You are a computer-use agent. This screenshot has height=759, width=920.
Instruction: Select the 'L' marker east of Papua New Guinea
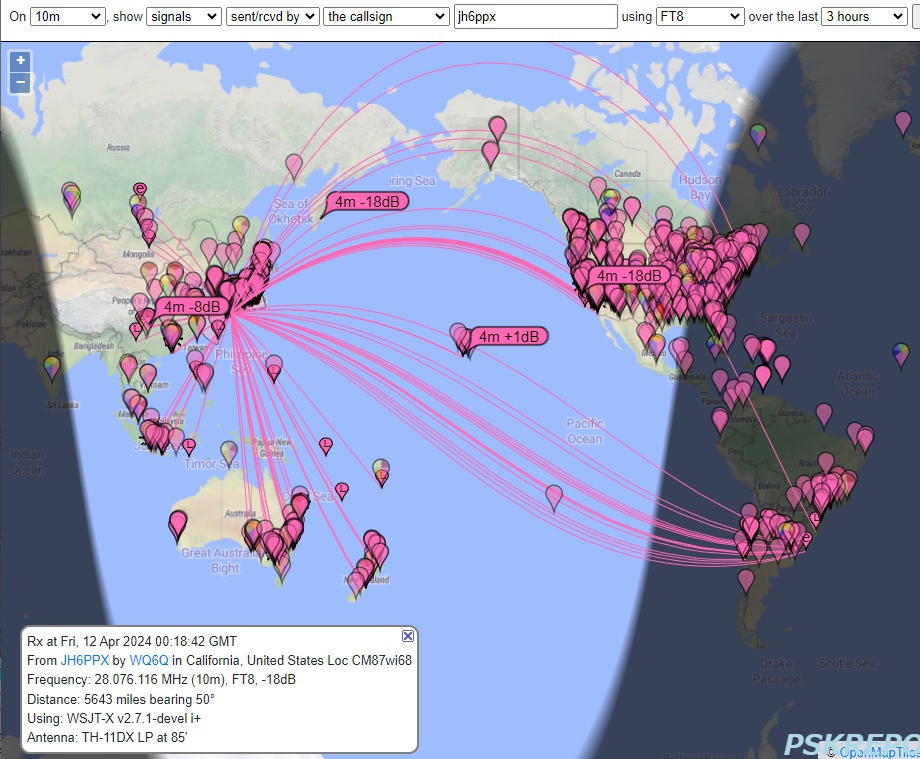(x=326, y=445)
